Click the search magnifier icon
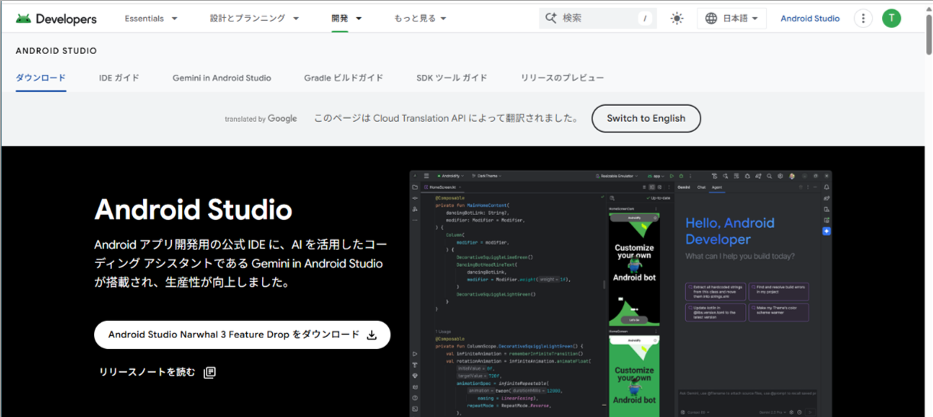933x417 pixels. click(550, 19)
